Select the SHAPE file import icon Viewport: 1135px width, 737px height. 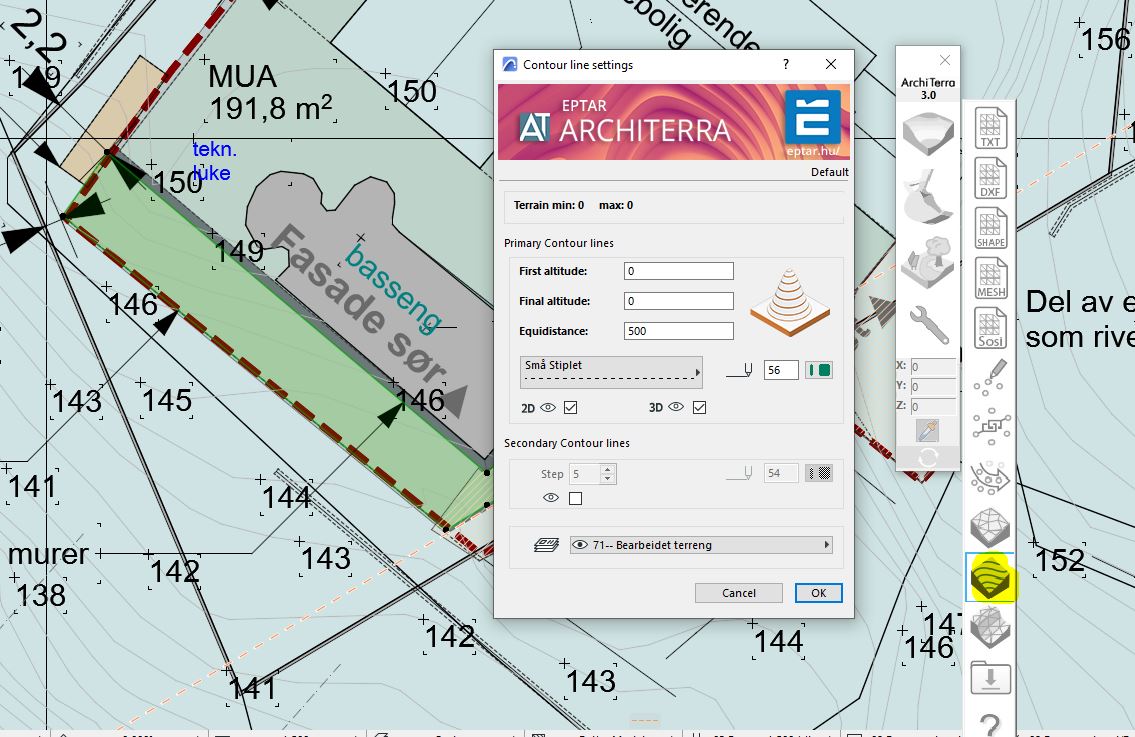coord(990,229)
